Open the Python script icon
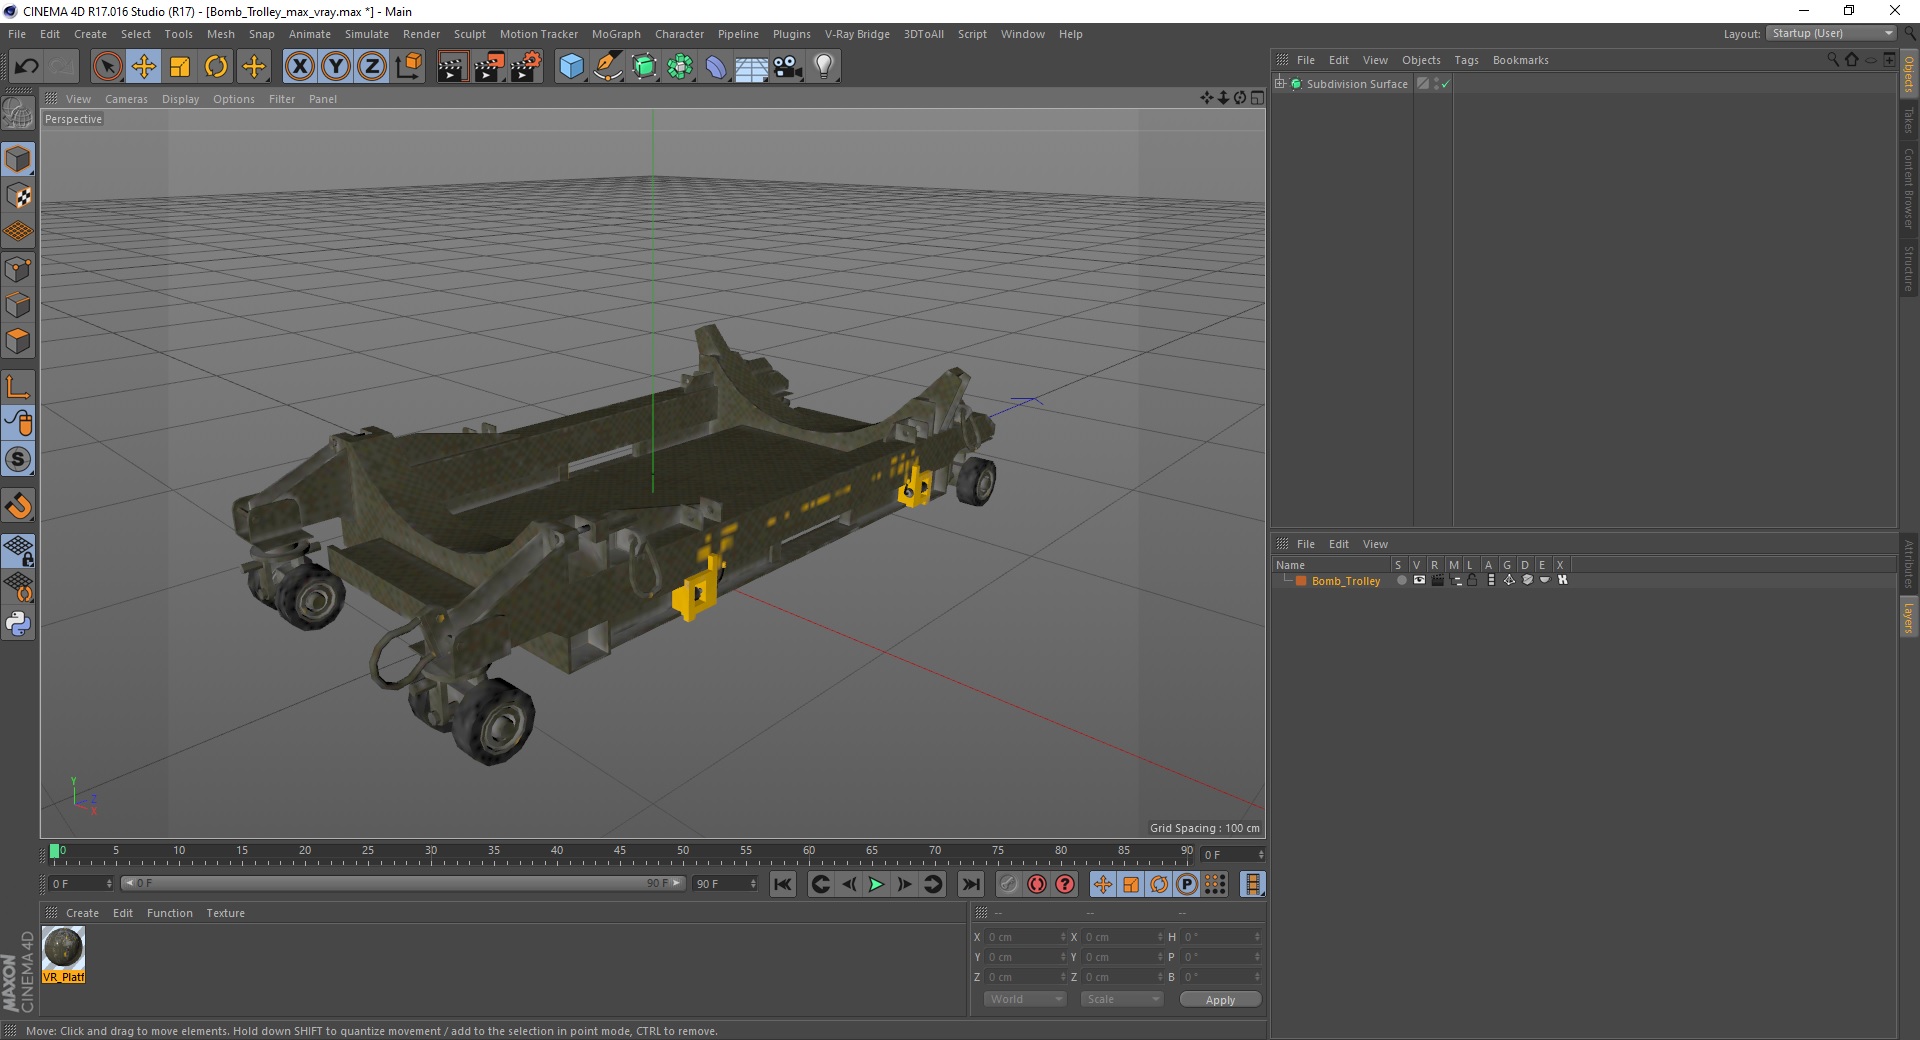Screen dimensions: 1920x1040 (x=18, y=624)
